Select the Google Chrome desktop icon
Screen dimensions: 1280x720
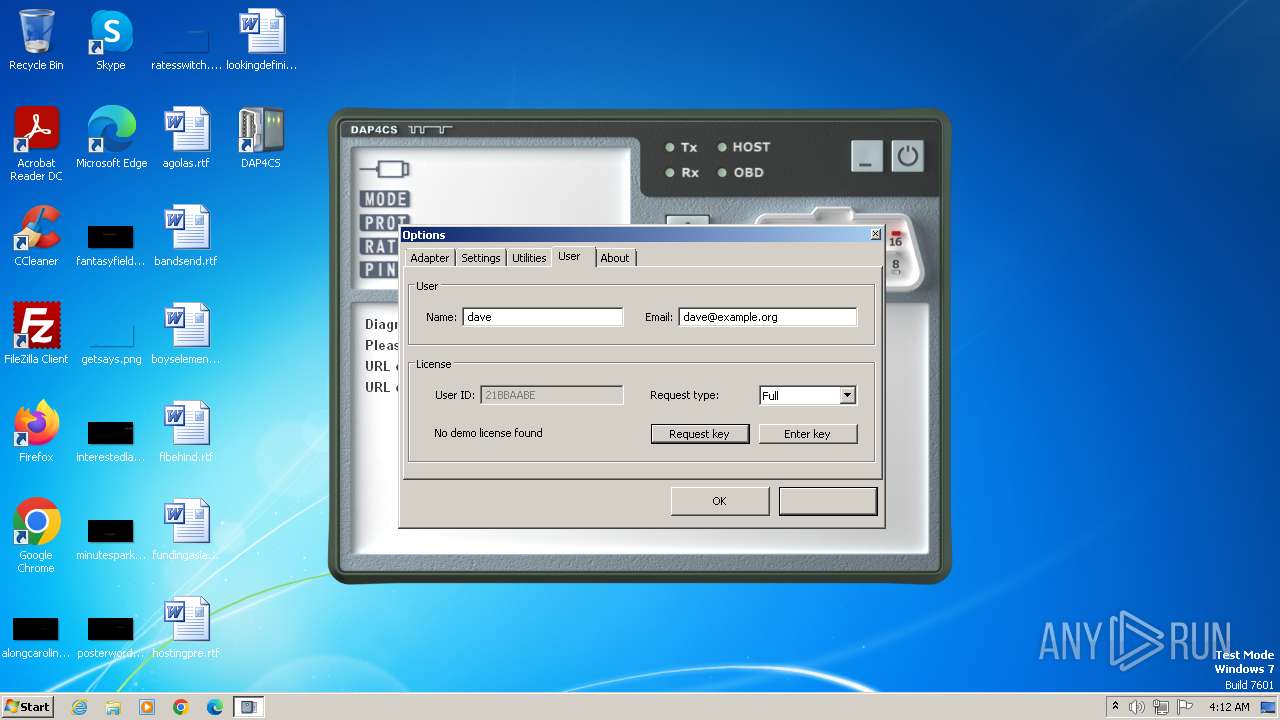(36, 536)
